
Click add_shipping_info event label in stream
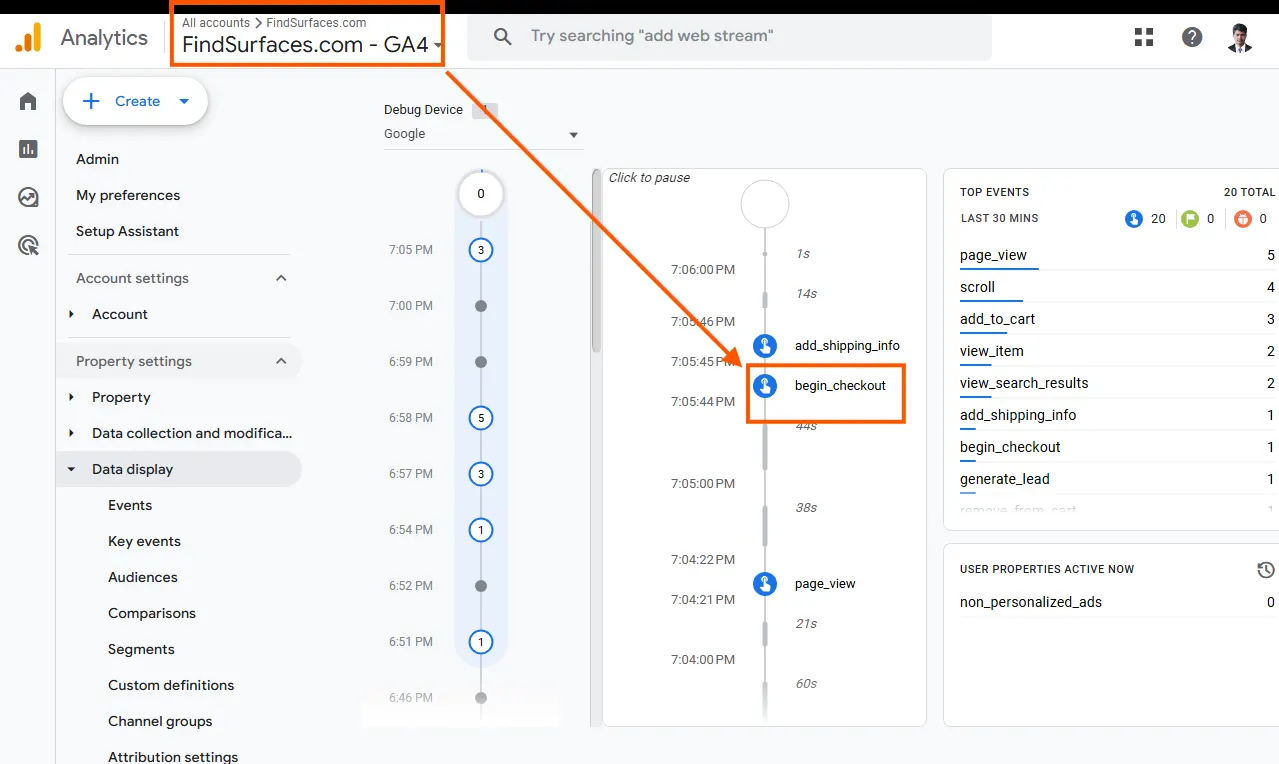(847, 345)
